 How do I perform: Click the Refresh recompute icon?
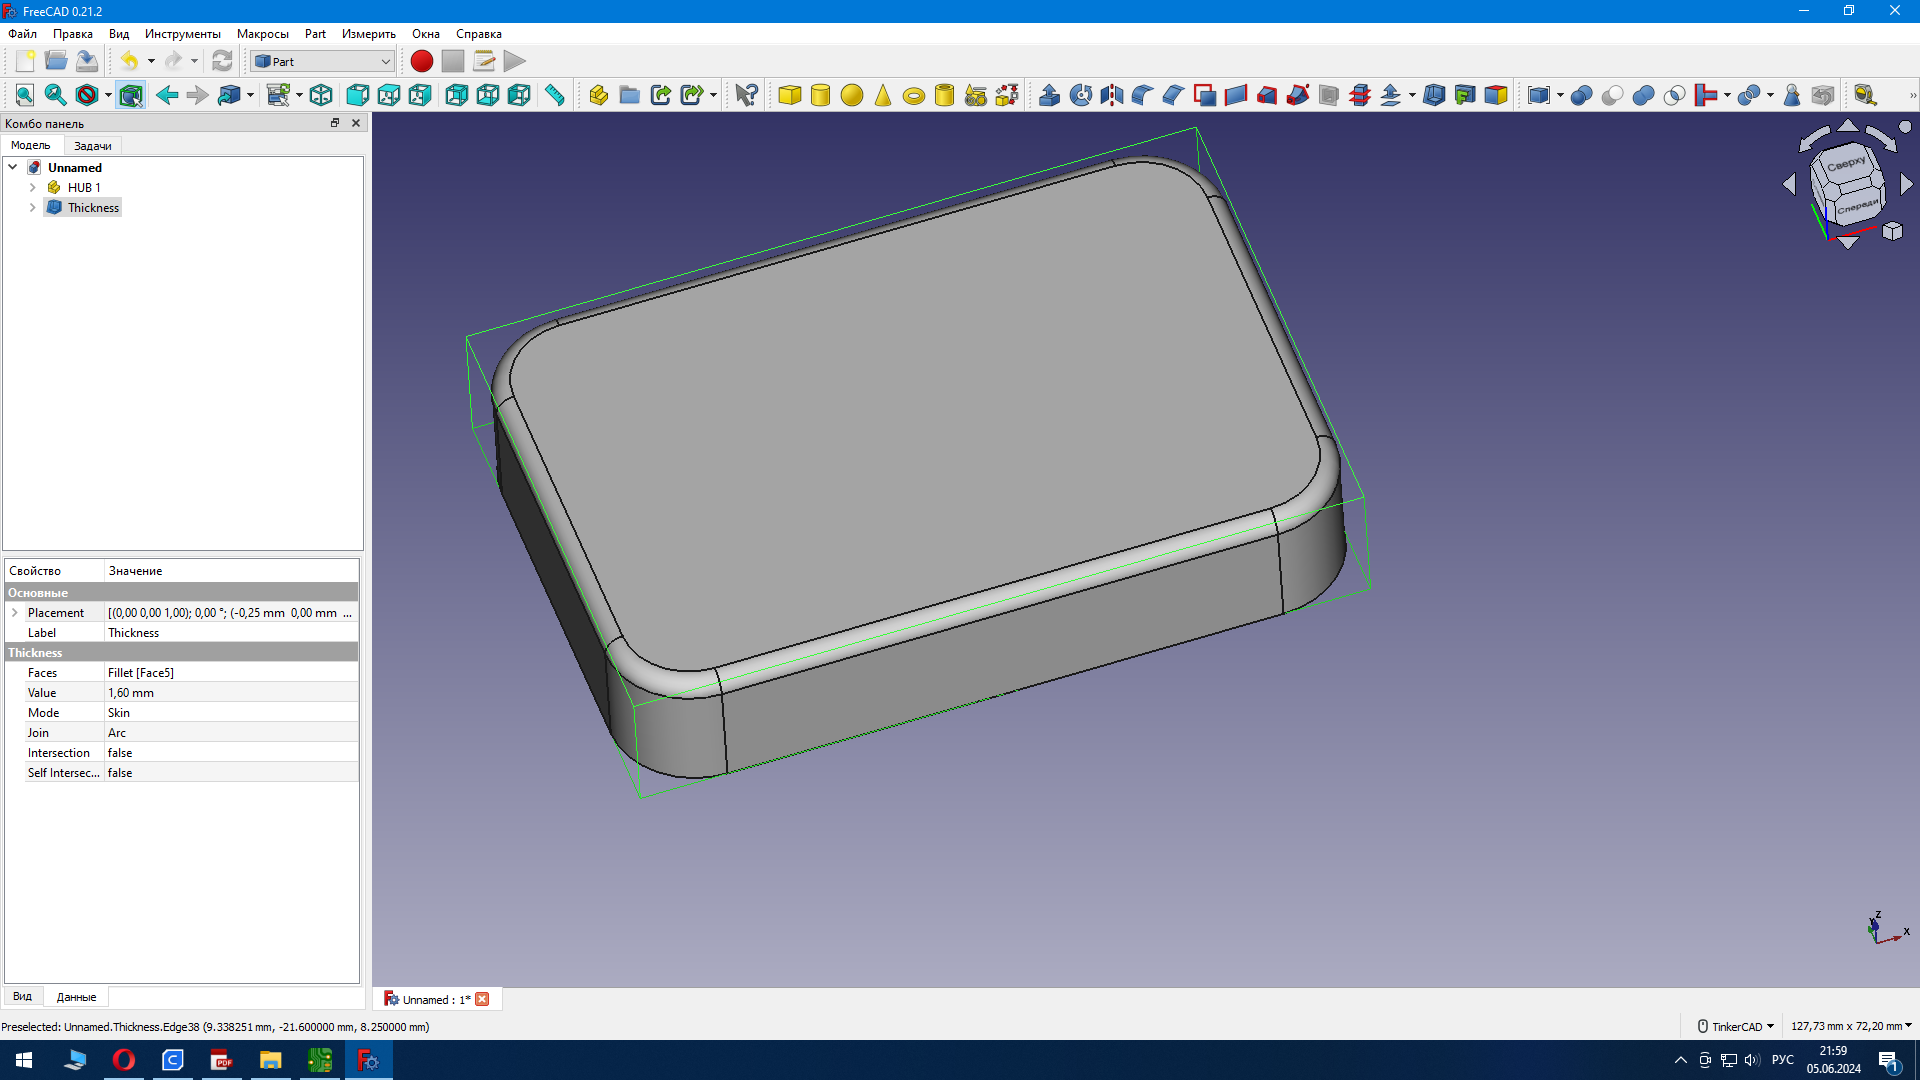pos(222,61)
